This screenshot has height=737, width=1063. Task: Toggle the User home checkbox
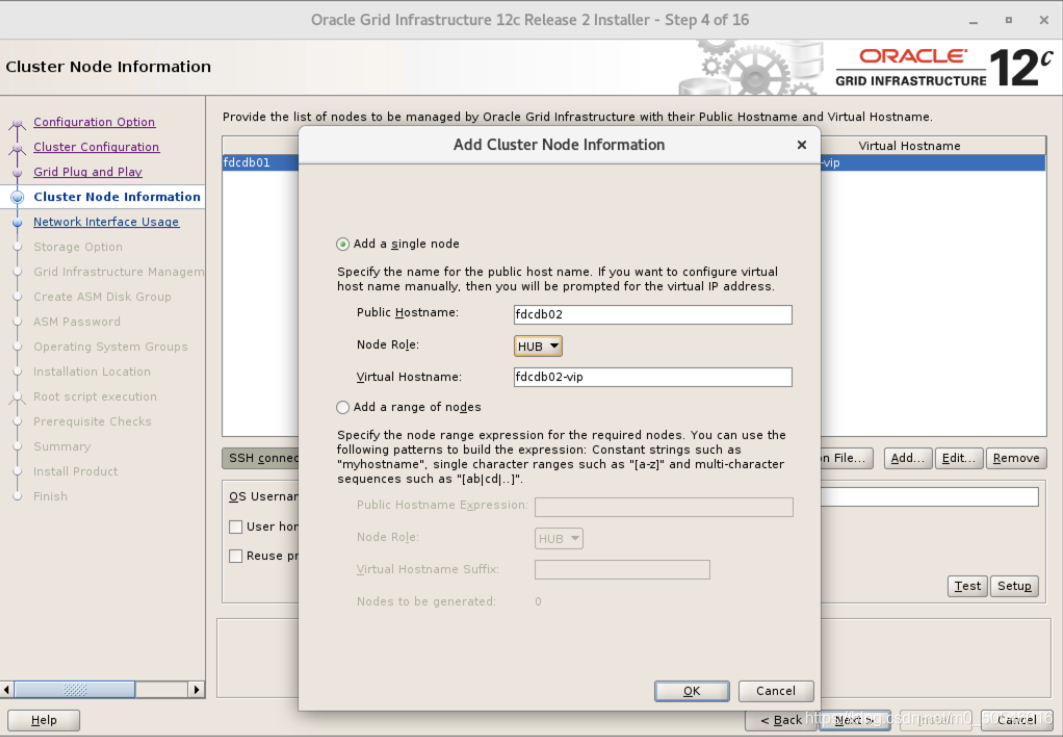tap(236, 527)
